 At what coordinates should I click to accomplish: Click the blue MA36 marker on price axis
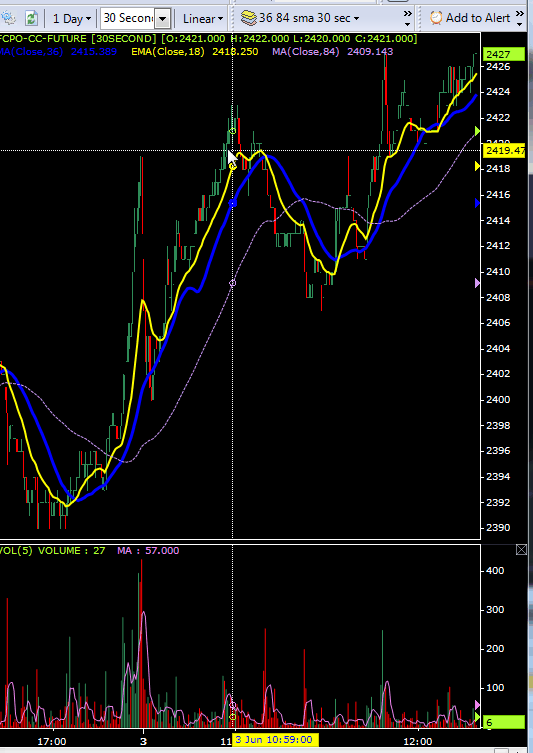pyautogui.click(x=477, y=203)
